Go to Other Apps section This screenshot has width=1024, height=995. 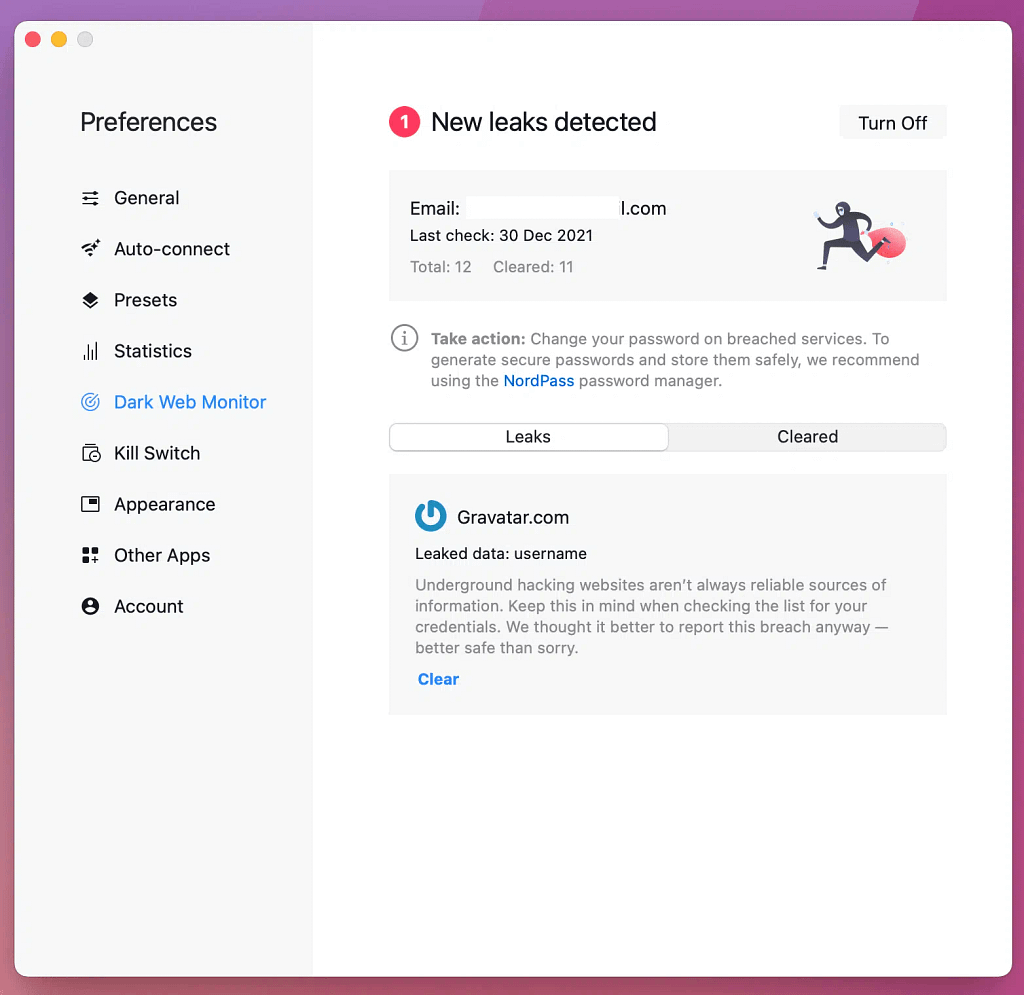[162, 555]
